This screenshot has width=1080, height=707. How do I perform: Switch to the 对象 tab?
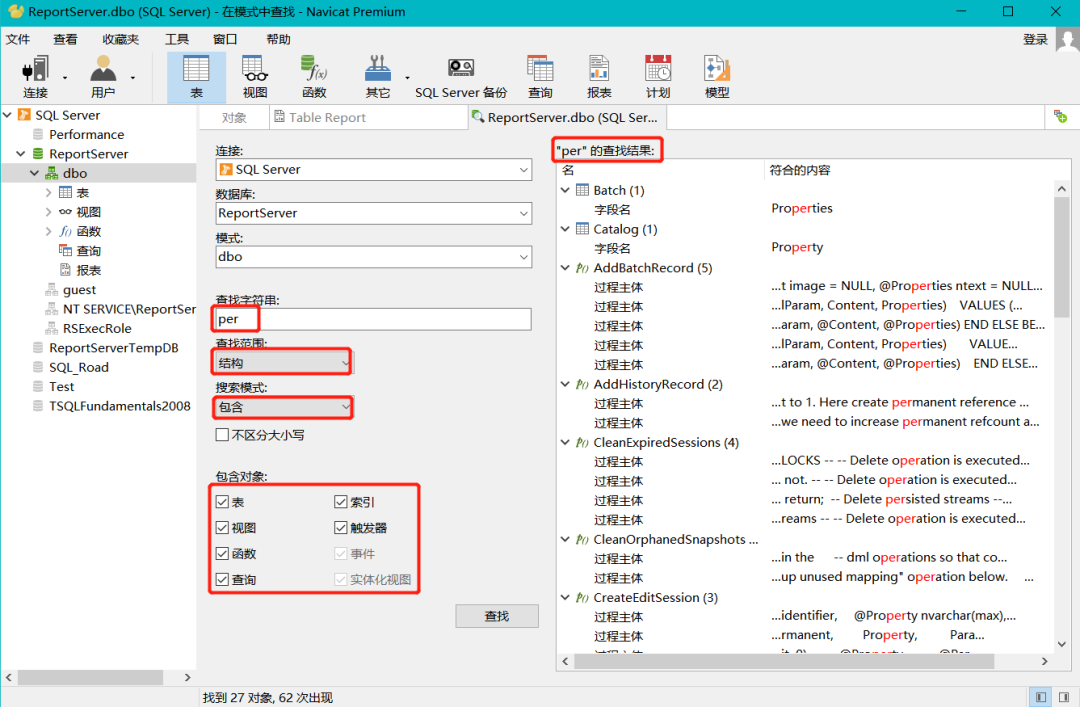point(233,117)
